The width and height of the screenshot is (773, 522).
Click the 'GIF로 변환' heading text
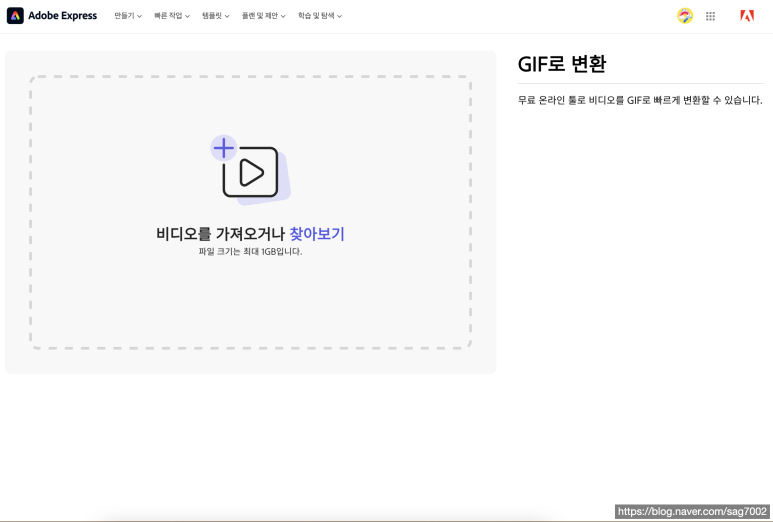point(562,64)
